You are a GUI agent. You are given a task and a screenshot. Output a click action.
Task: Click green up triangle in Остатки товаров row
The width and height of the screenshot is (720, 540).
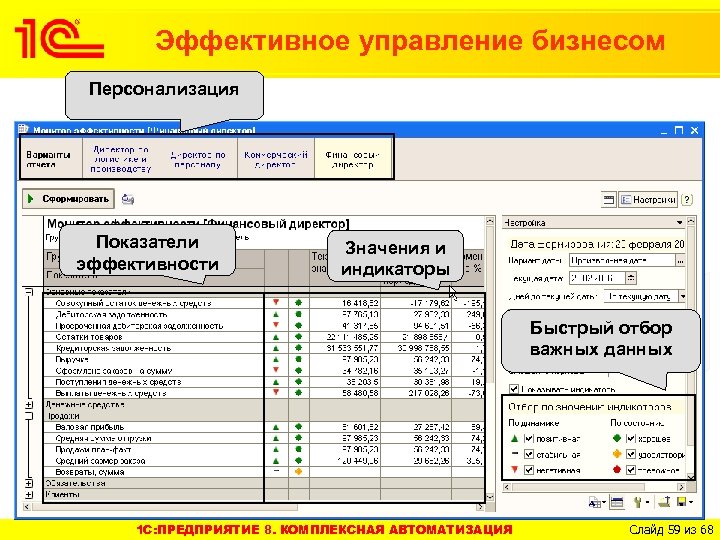pyautogui.click(x=276, y=337)
